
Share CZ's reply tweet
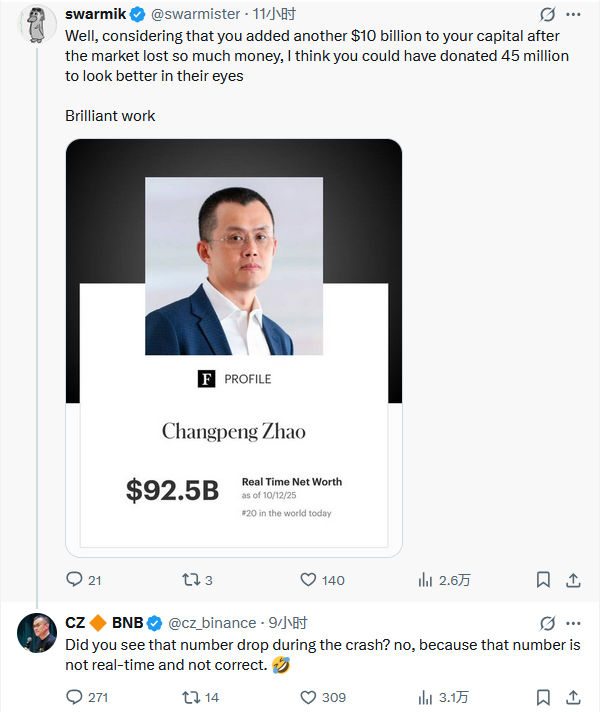click(573, 697)
